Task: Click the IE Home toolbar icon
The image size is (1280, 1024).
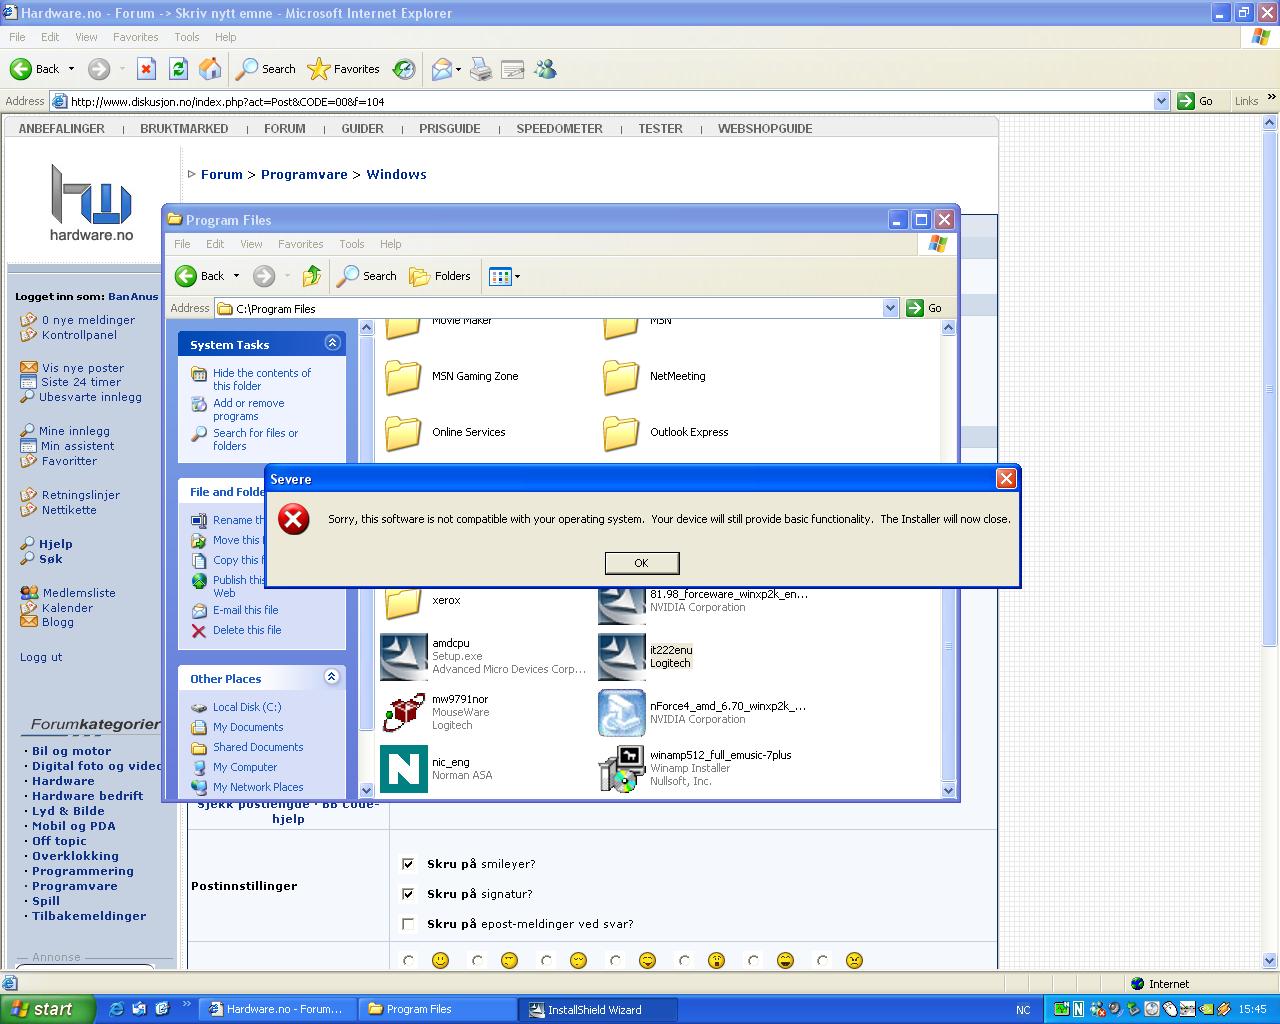Action: (x=210, y=69)
